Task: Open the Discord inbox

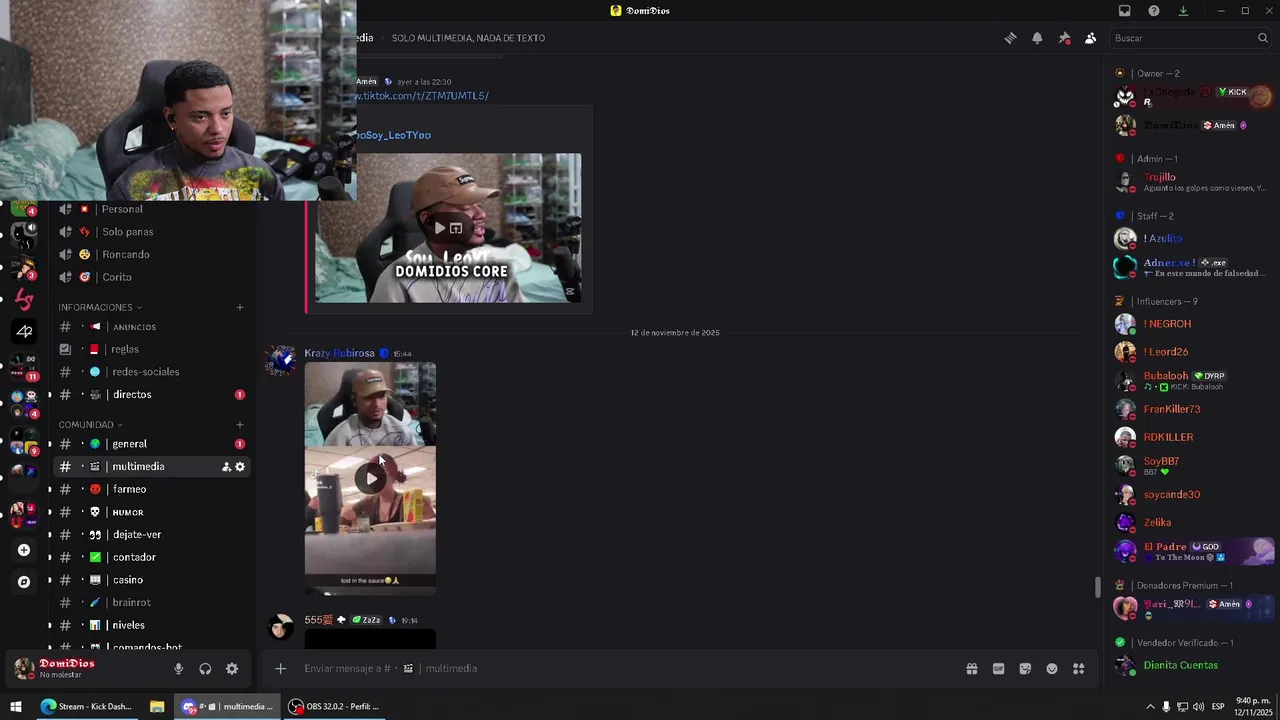Action: coord(1124,11)
